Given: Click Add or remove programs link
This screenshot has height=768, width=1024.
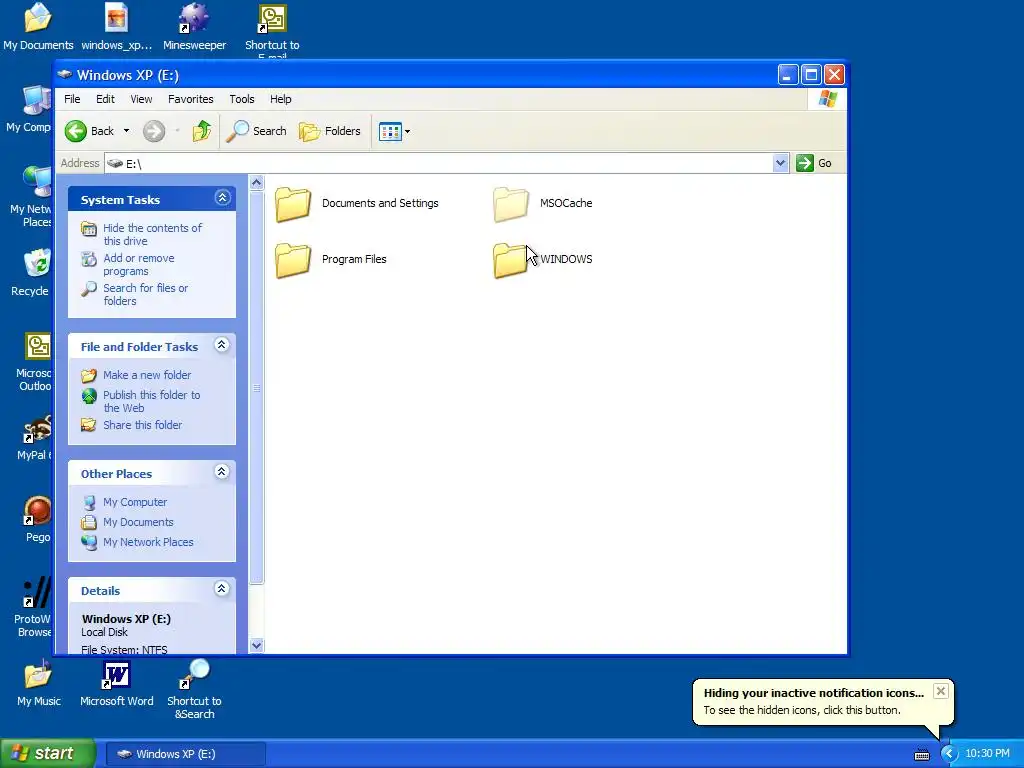Looking at the screenshot, I should pos(138,264).
